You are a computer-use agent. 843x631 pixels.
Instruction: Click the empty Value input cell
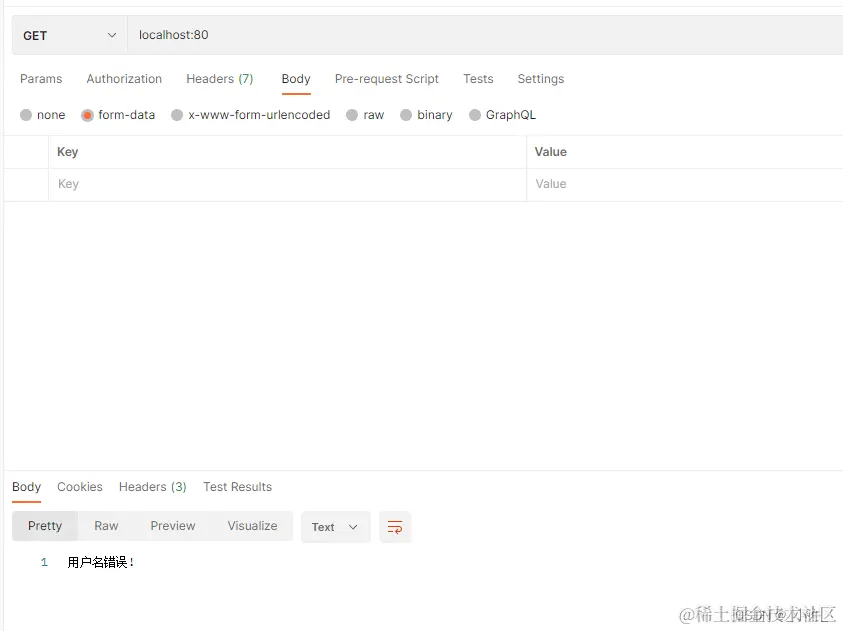pos(685,184)
